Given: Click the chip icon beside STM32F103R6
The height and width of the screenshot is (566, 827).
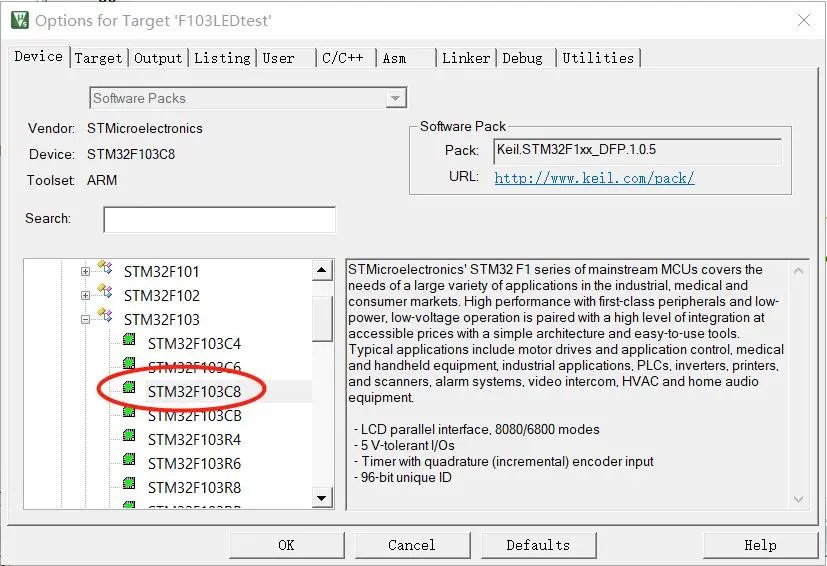Looking at the screenshot, I should pos(129,459).
